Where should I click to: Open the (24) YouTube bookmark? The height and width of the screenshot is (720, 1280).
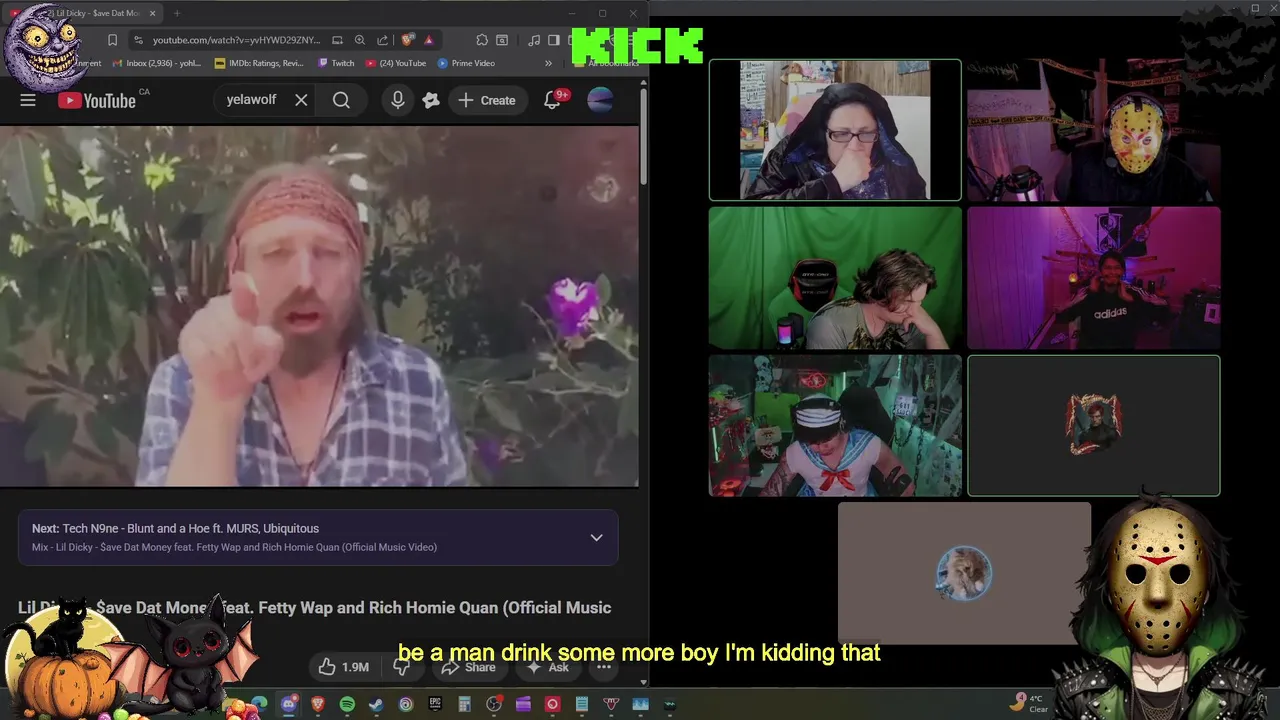[x=396, y=63]
